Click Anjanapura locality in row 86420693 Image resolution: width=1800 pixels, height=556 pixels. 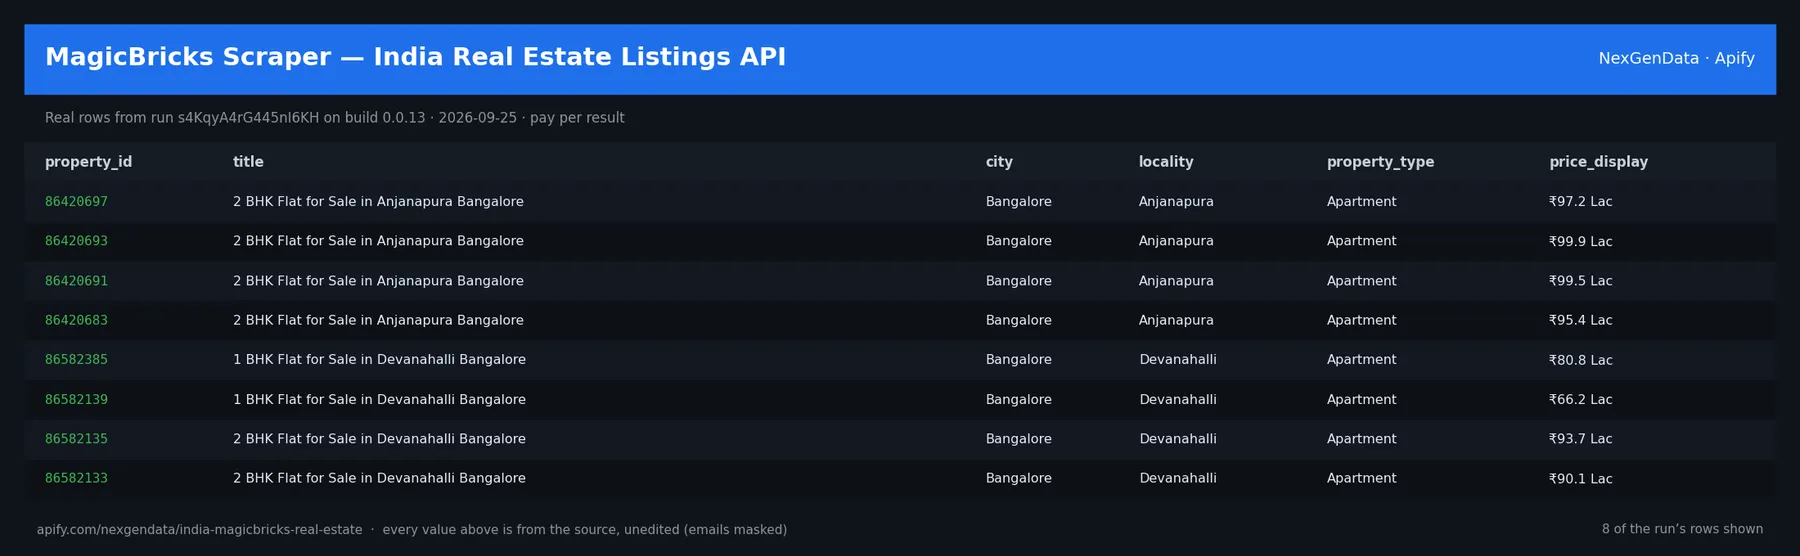coord(1176,241)
